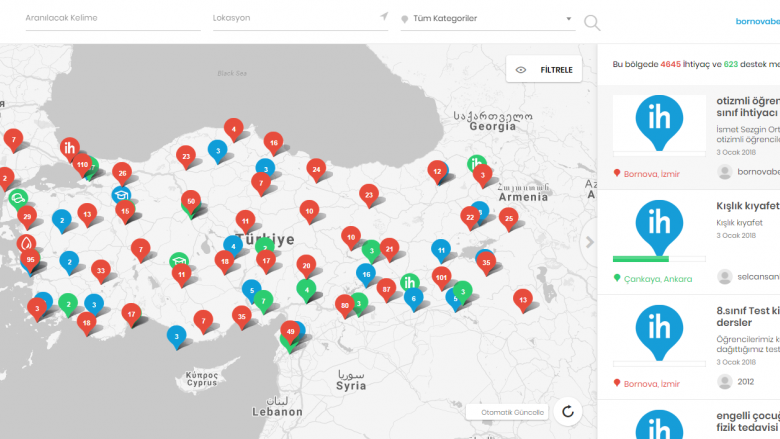The height and width of the screenshot is (439, 780).
Task: Click the red water drop map marker
Action: coord(26,242)
